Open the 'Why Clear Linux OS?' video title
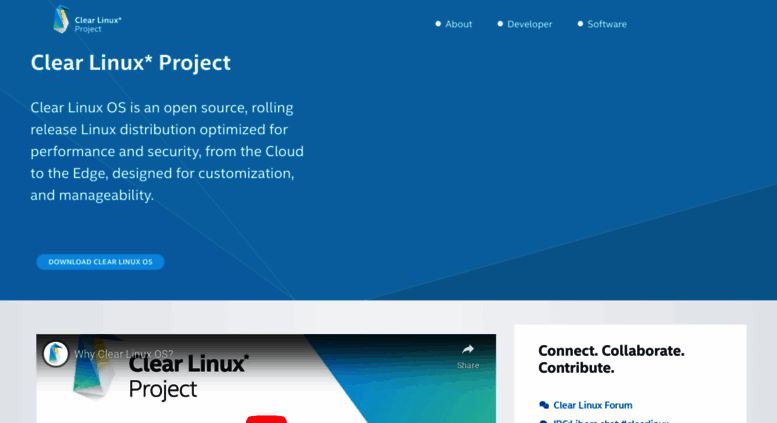This screenshot has width=777, height=423. [123, 354]
